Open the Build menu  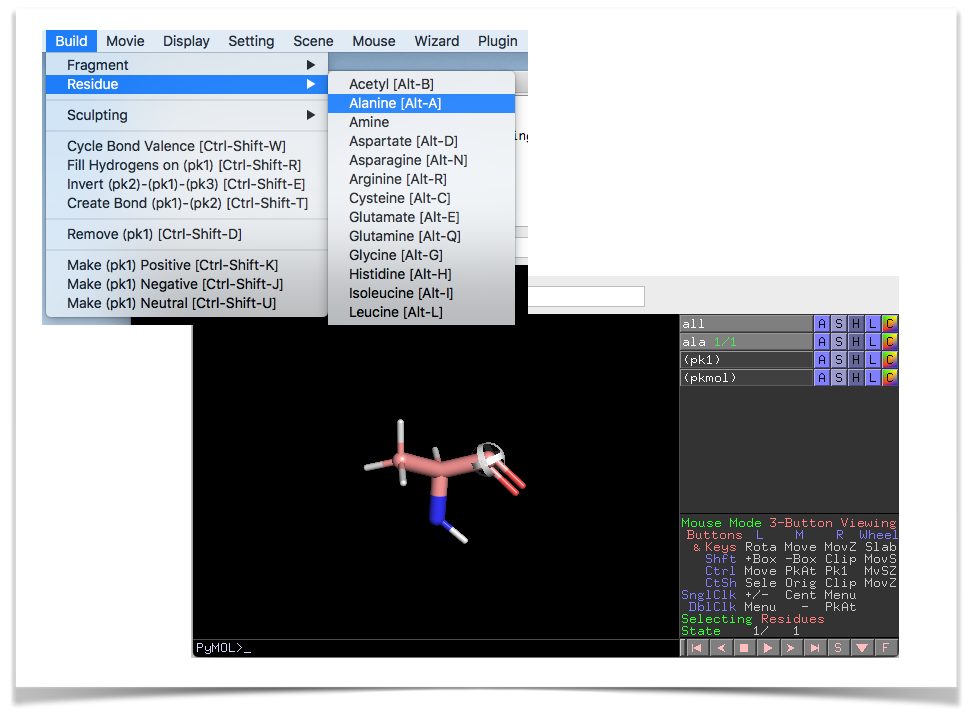[71, 42]
